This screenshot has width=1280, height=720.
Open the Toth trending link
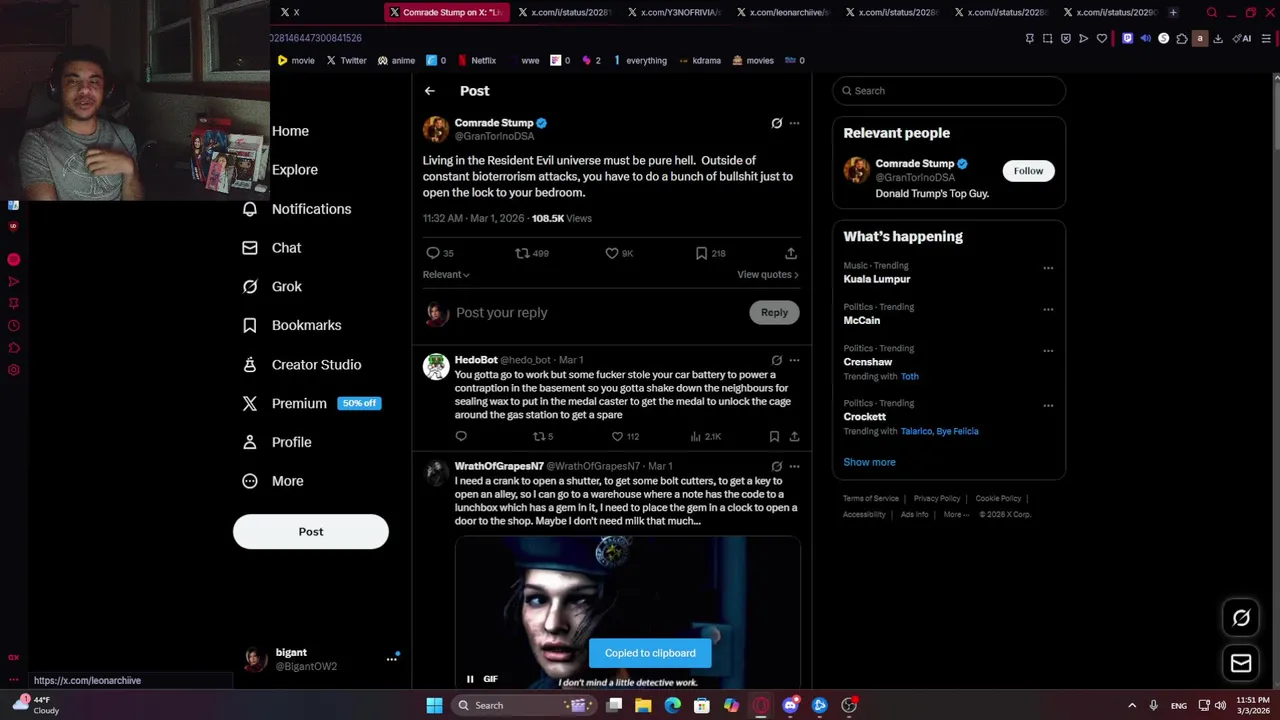[x=909, y=377]
